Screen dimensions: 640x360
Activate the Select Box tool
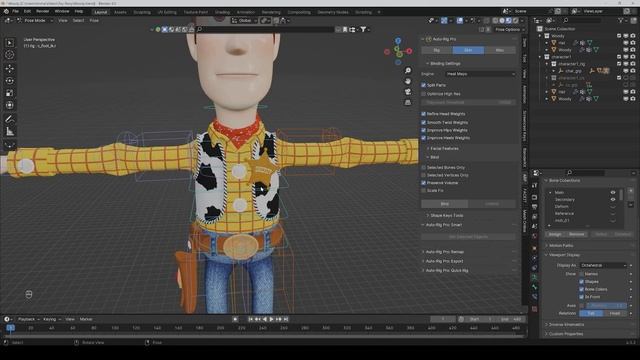pos(9,42)
